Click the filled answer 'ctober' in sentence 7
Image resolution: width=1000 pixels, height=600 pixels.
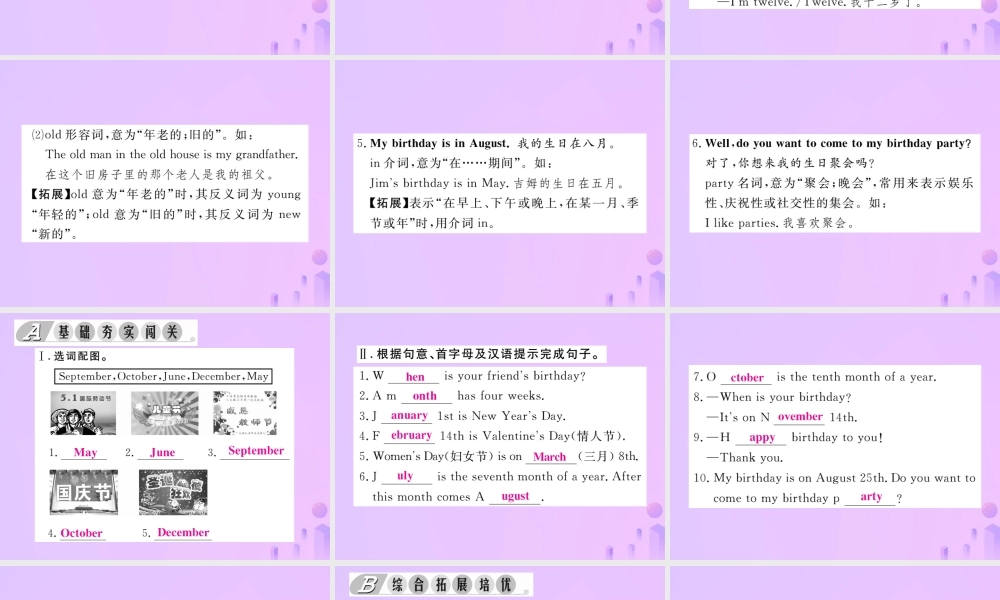pyautogui.click(x=747, y=377)
